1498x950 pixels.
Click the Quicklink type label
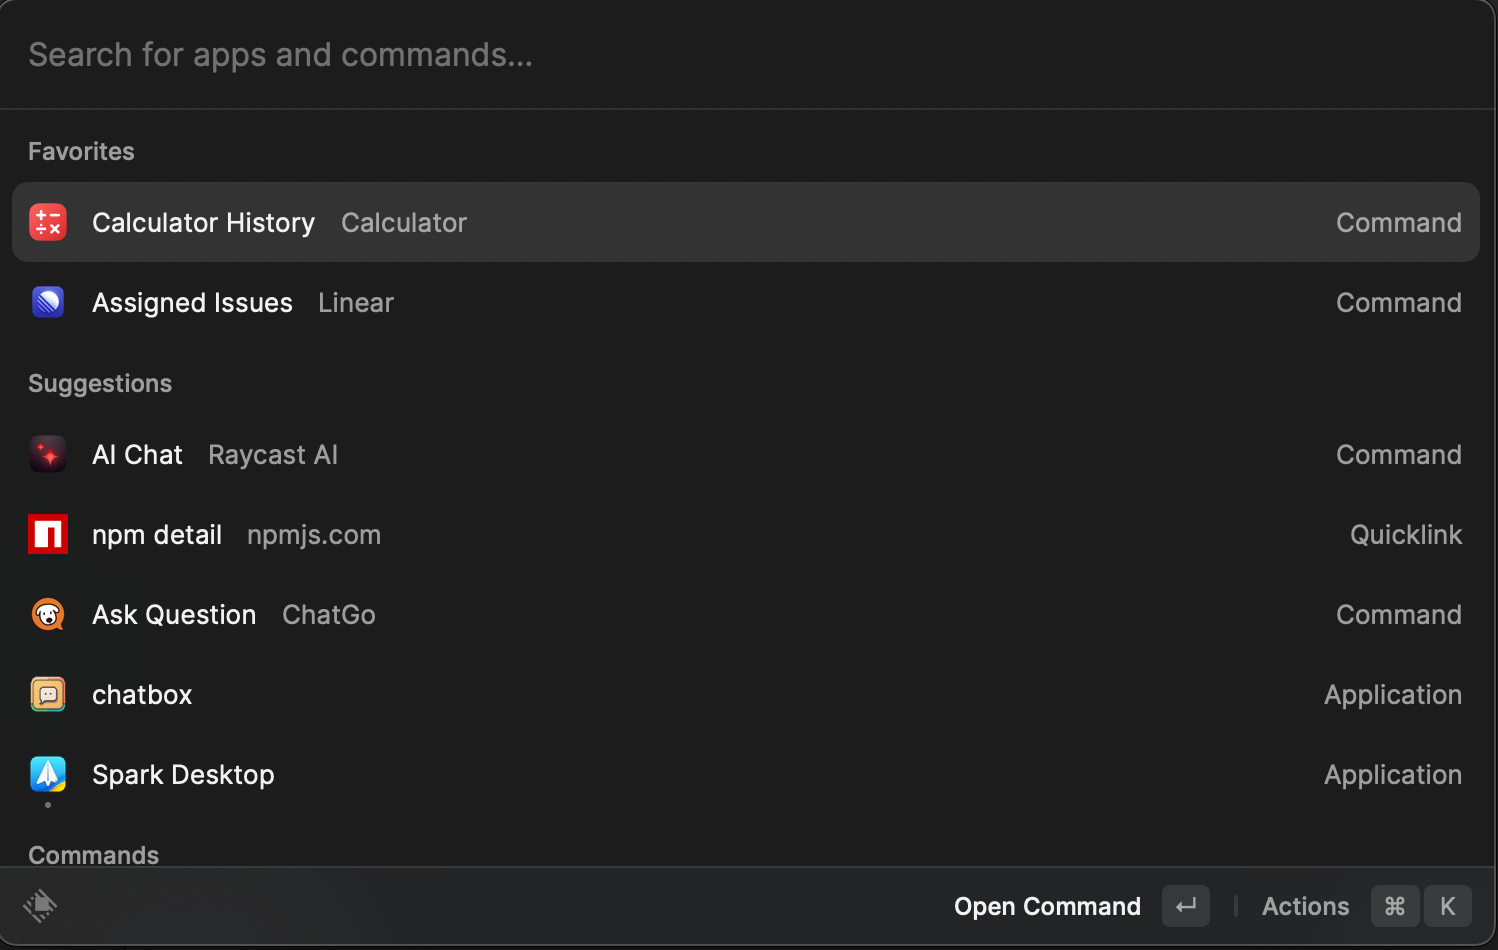click(1406, 535)
